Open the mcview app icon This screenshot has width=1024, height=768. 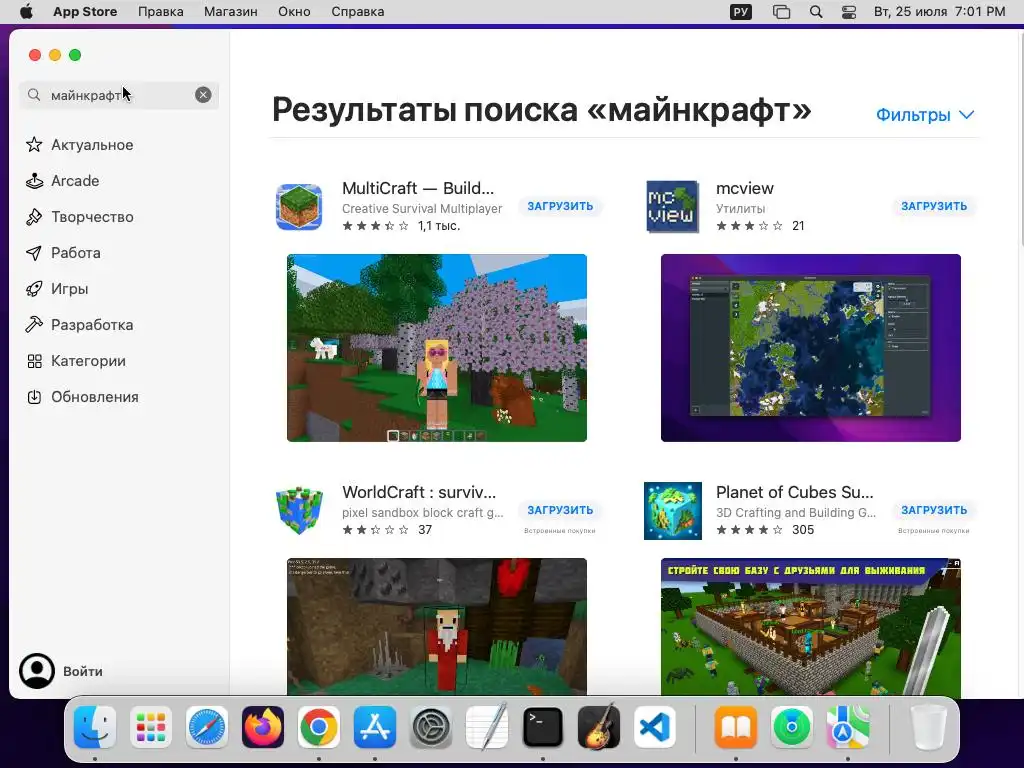coord(672,207)
